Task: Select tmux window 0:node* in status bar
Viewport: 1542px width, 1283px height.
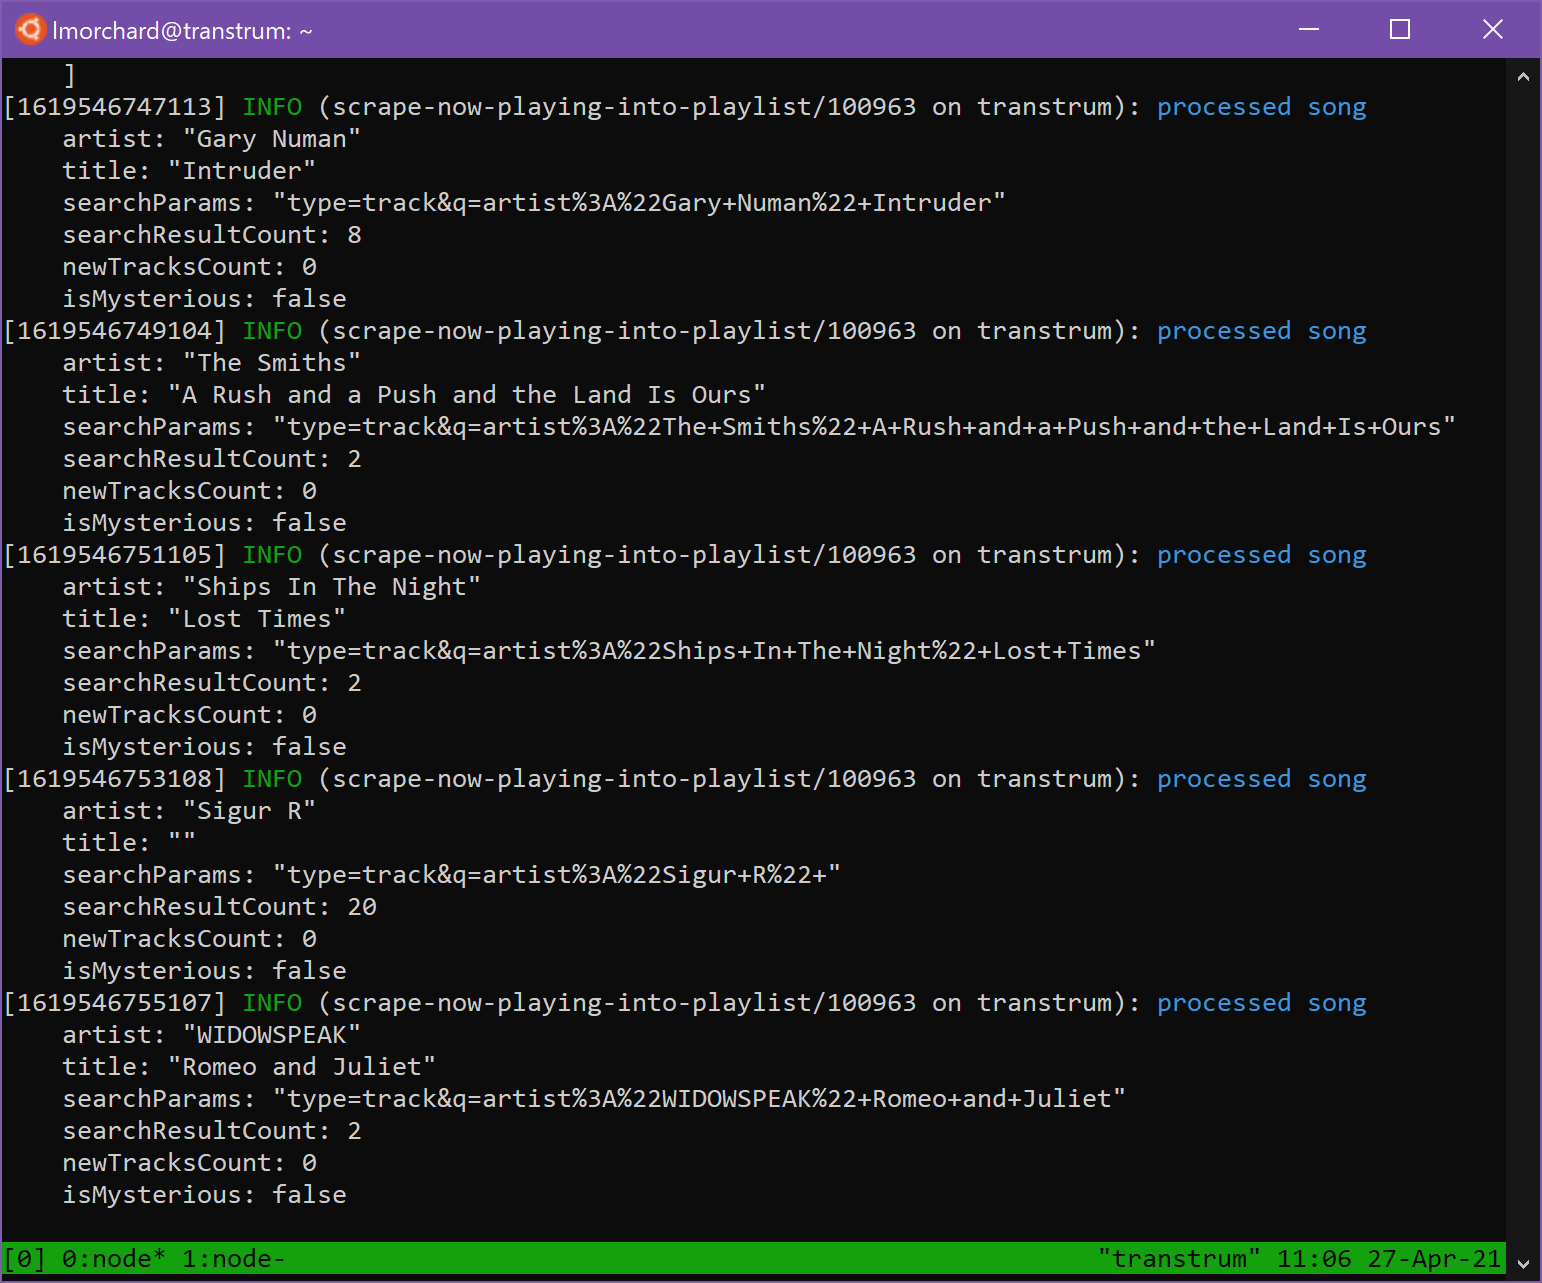Action: pos(114,1259)
